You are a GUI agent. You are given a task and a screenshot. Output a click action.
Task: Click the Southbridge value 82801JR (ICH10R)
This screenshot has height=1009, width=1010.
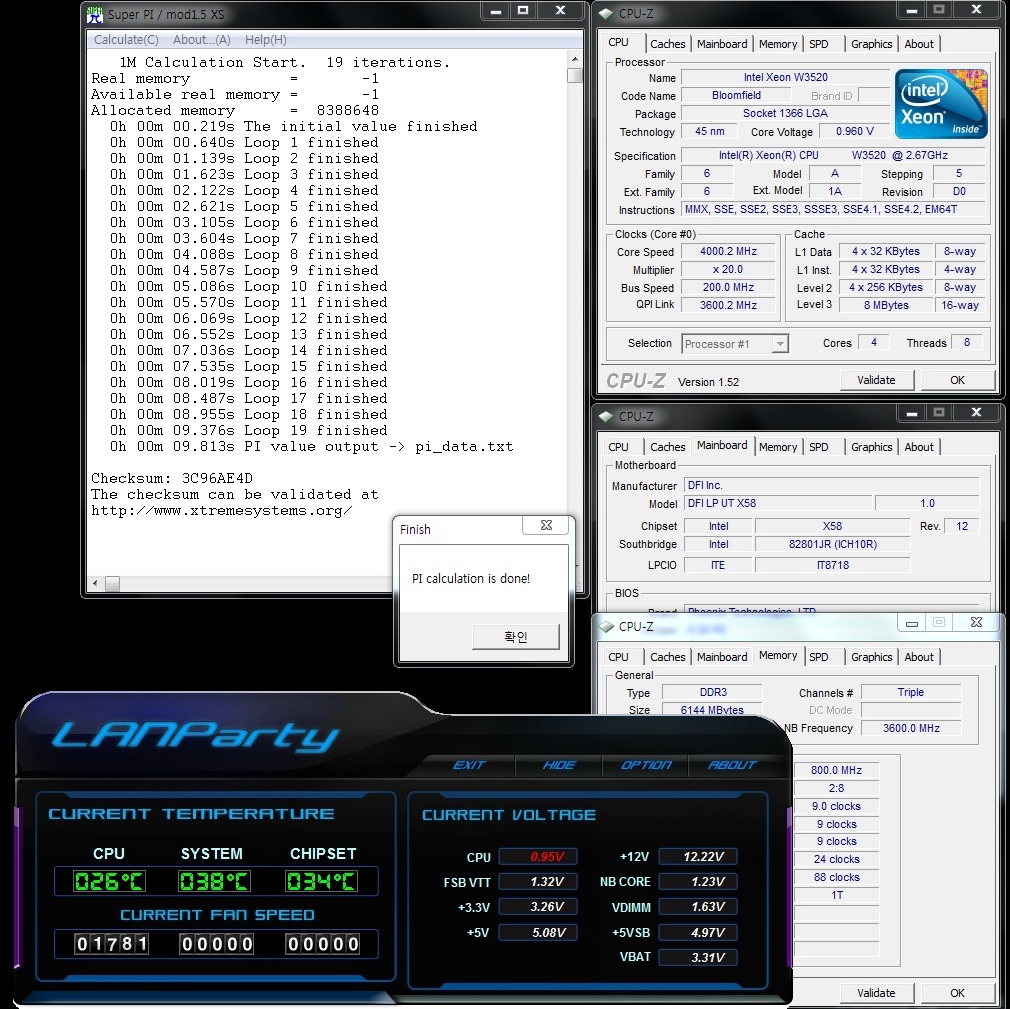pyautogui.click(x=832, y=544)
